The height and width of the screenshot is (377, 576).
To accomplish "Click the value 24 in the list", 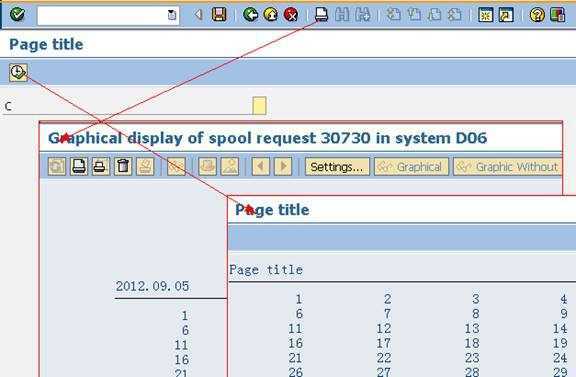I will click(560, 358).
